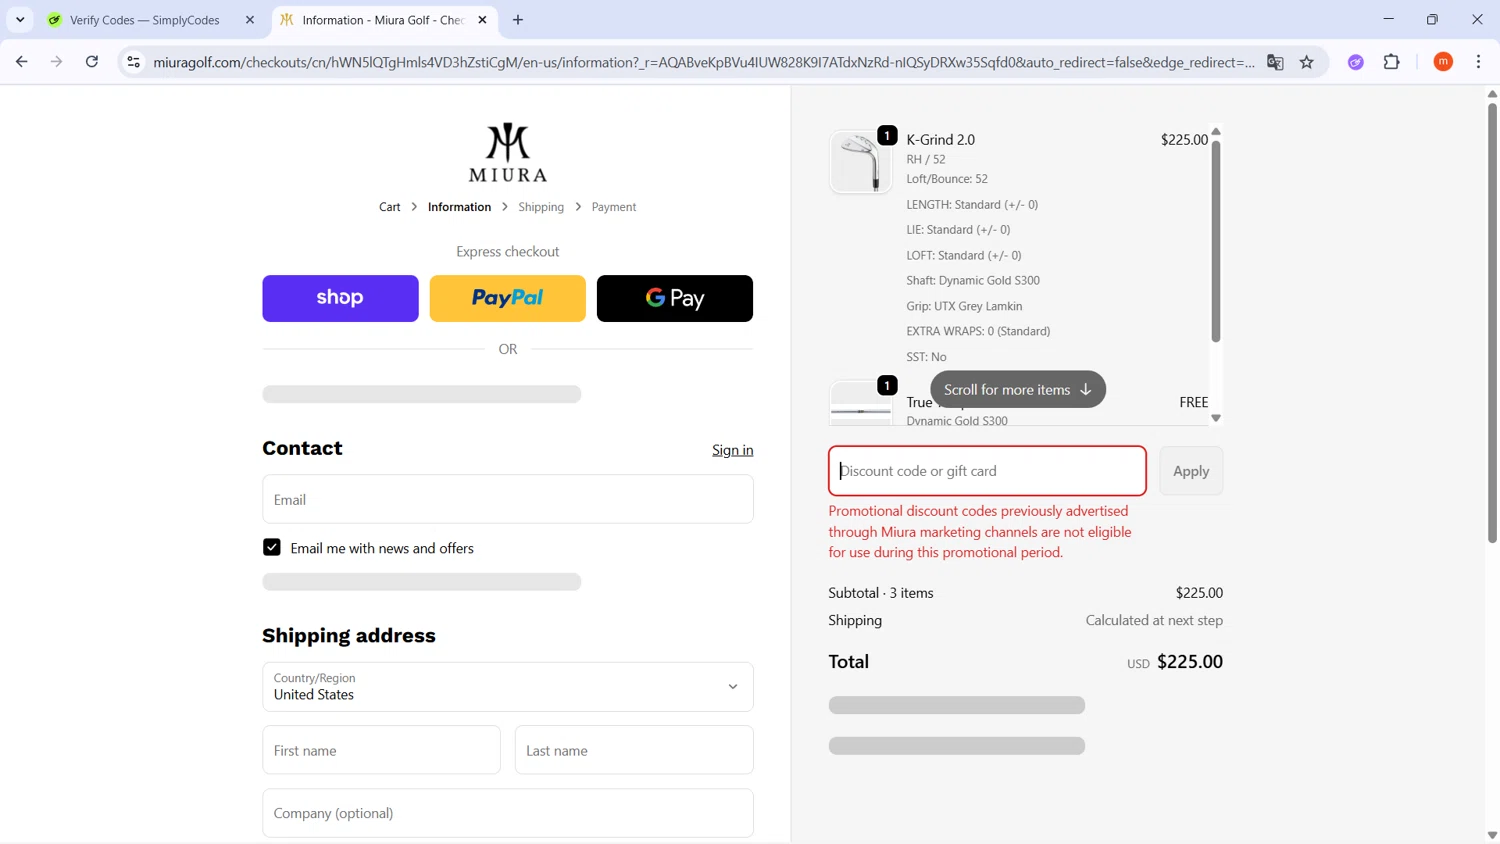Screen dimensions: 1500x844
Task: Open a new browser tab
Action: click(x=518, y=20)
